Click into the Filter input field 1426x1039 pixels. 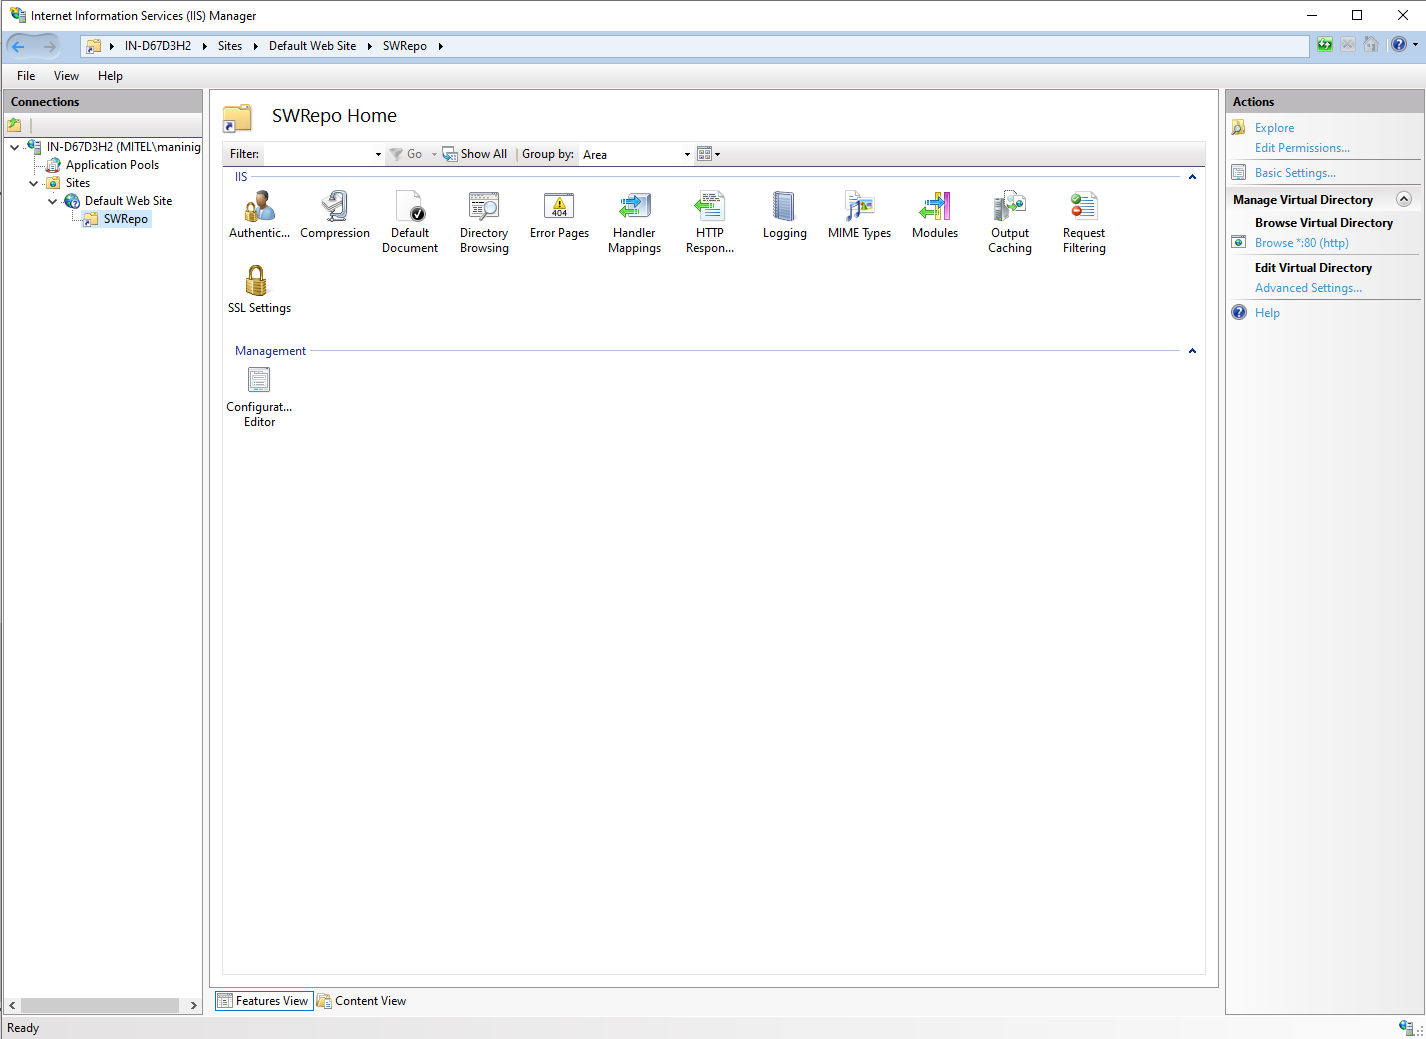[318, 154]
